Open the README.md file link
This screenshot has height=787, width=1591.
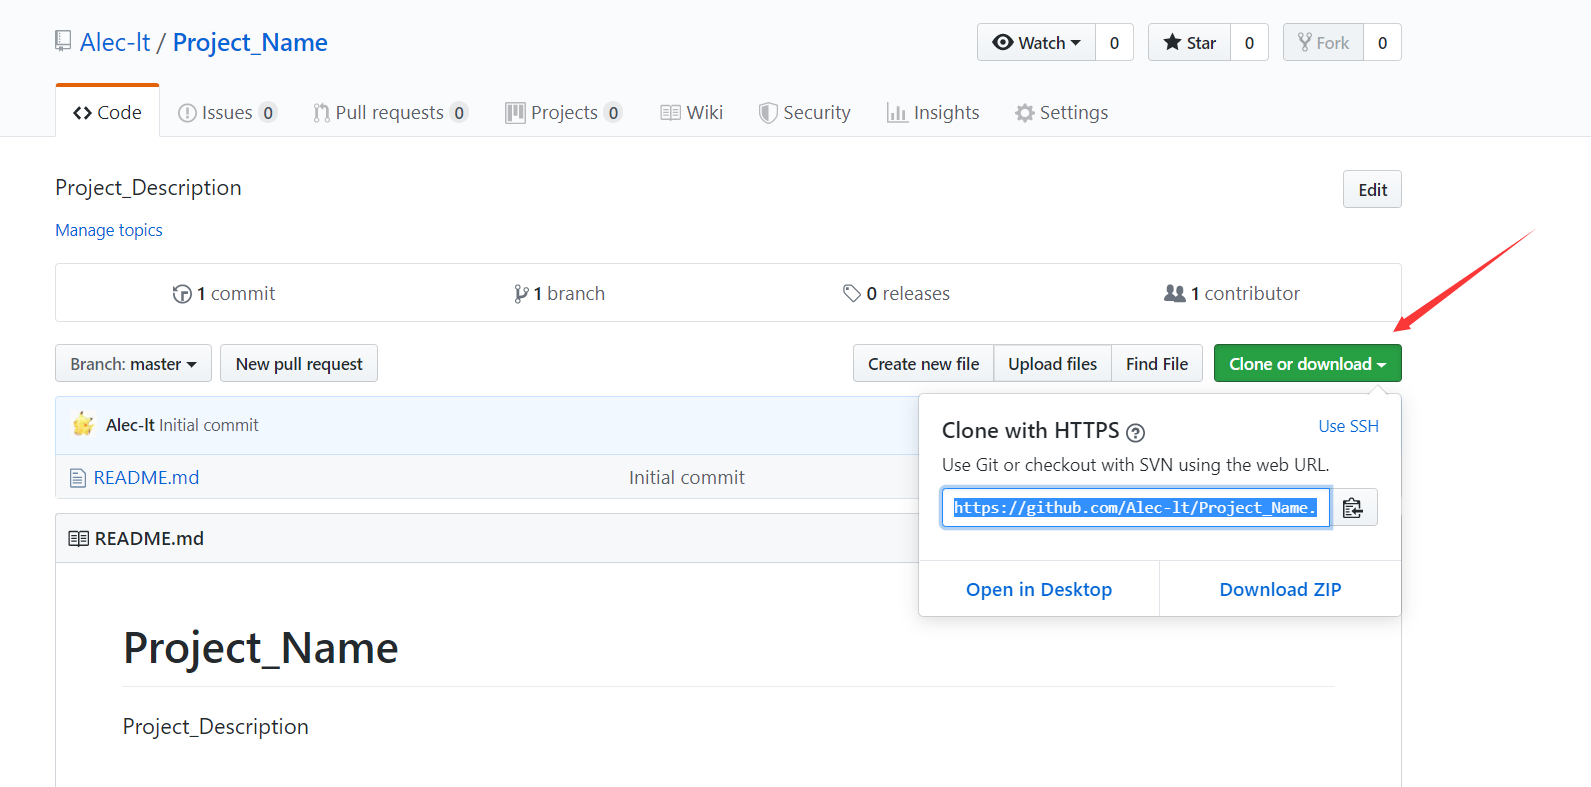point(146,478)
